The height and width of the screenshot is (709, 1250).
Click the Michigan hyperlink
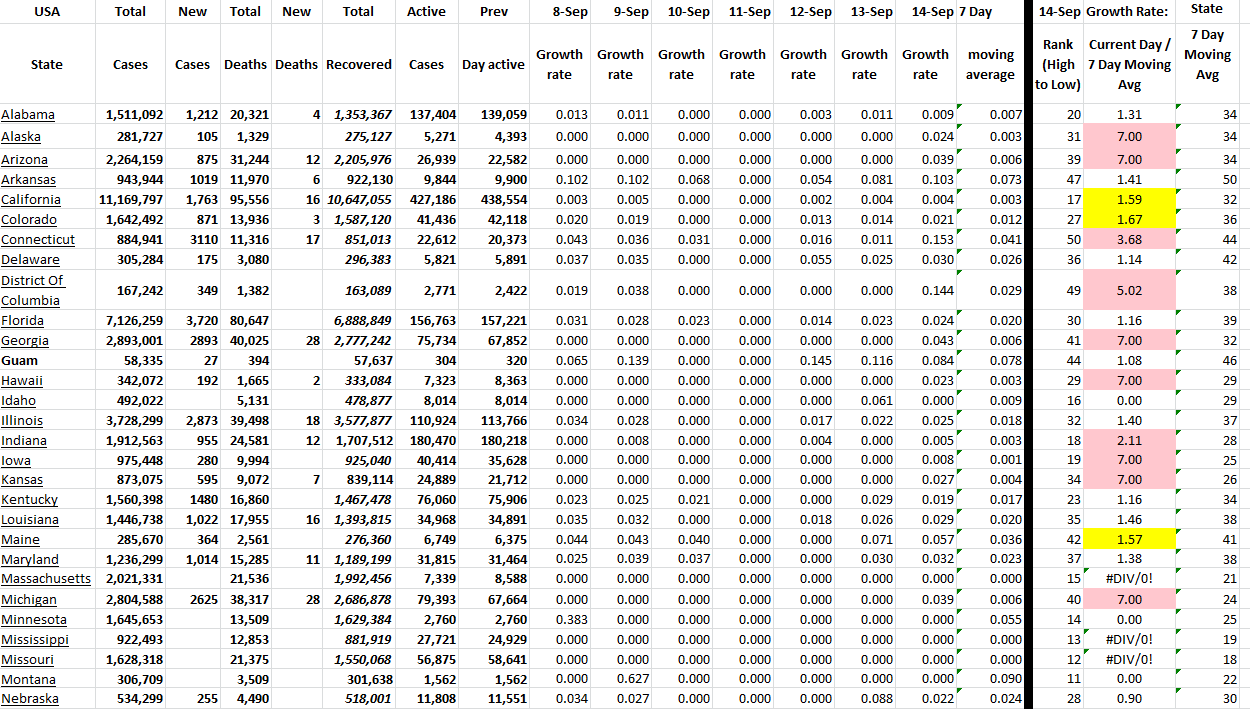[x=29, y=600]
